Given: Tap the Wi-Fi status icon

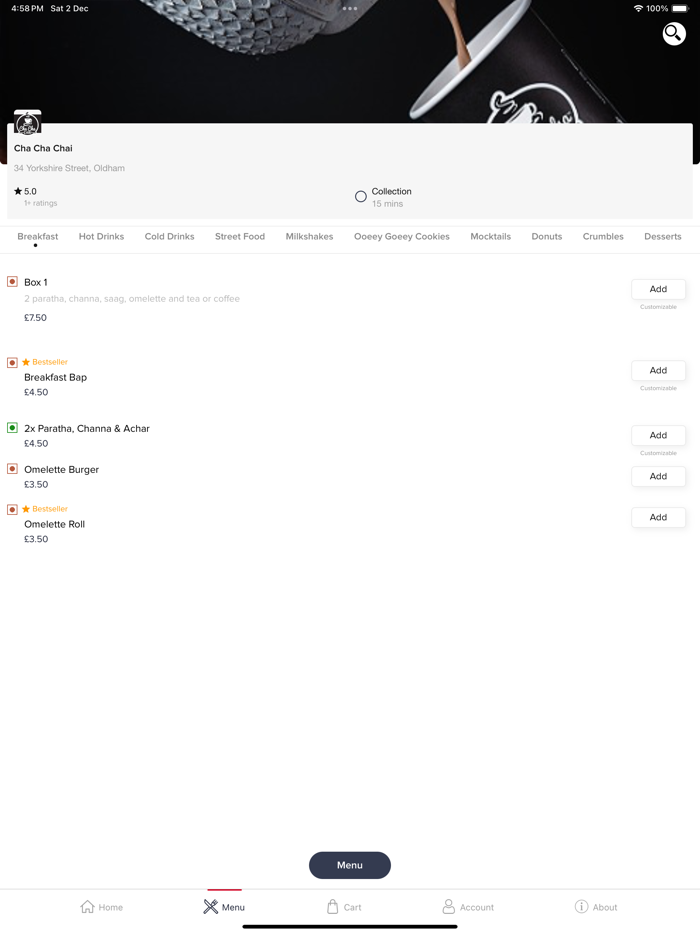Looking at the screenshot, I should pos(638,8).
